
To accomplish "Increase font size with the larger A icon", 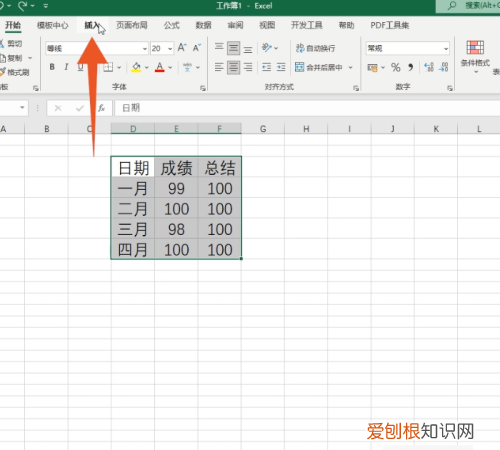I will (x=182, y=48).
